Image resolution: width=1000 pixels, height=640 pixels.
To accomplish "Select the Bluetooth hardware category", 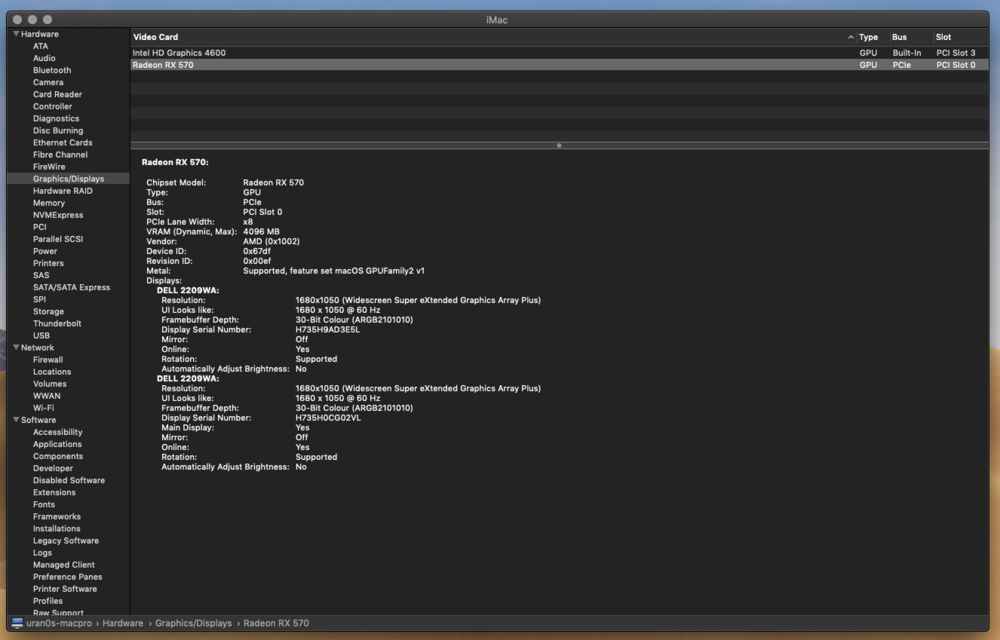I will pos(51,69).
